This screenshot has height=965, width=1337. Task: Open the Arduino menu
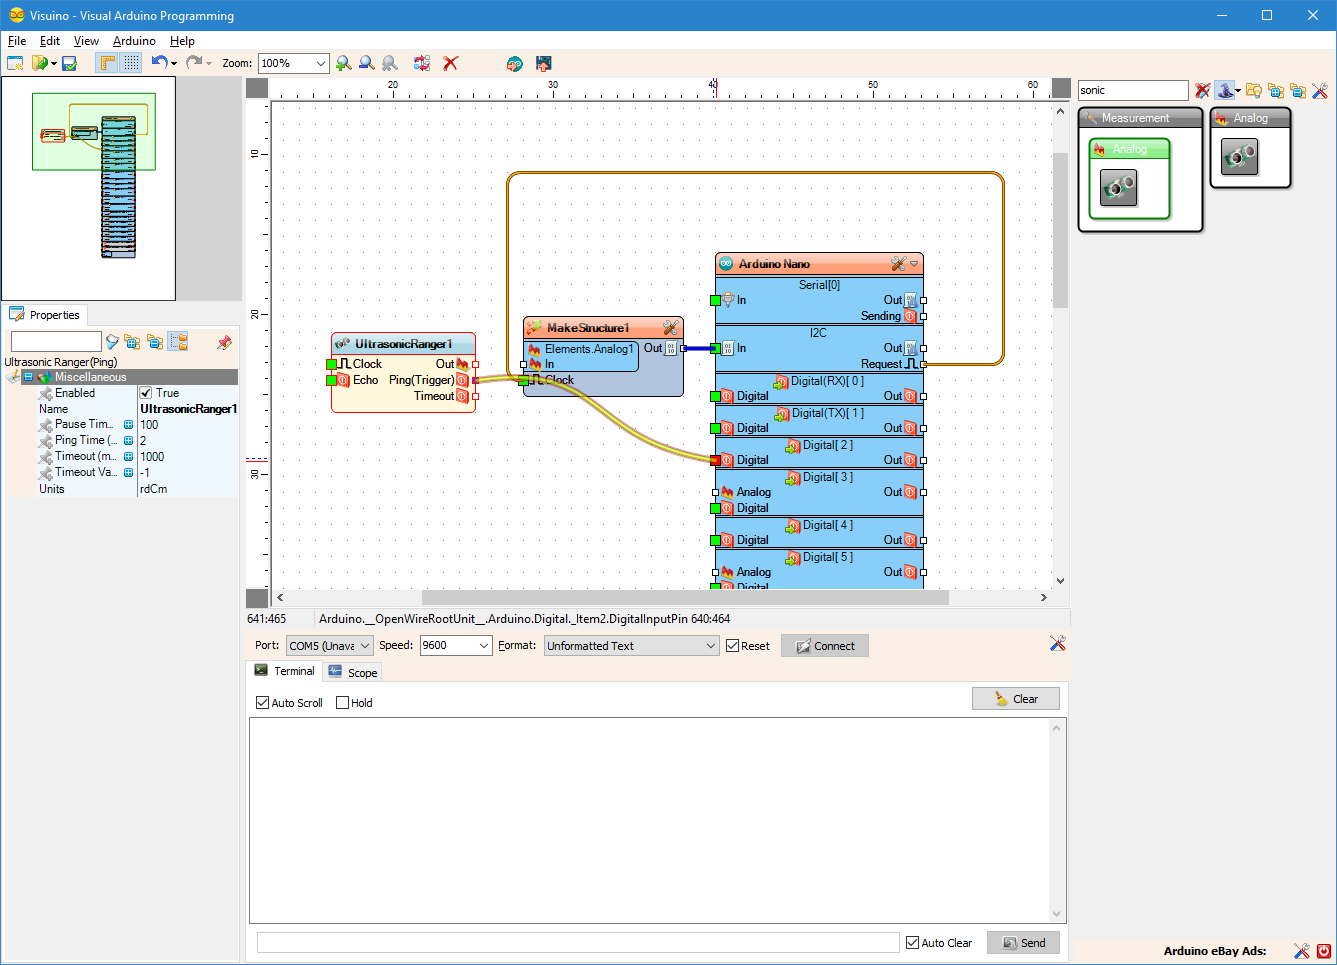[x=134, y=41]
